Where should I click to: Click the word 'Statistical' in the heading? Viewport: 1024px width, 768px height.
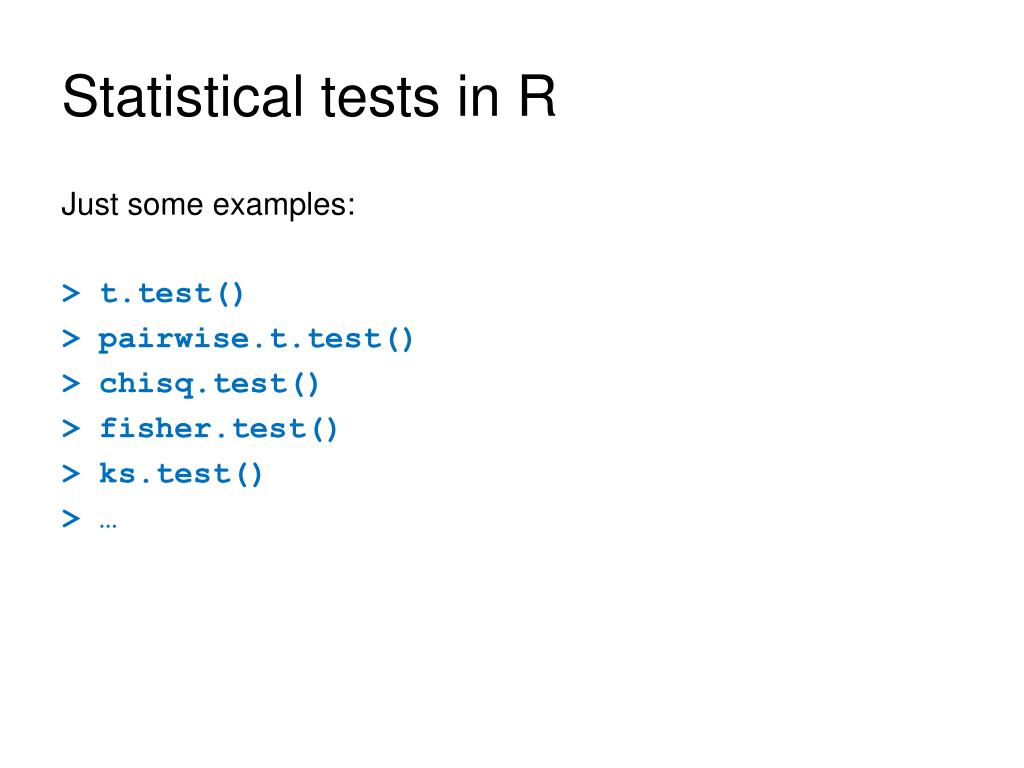[x=183, y=96]
